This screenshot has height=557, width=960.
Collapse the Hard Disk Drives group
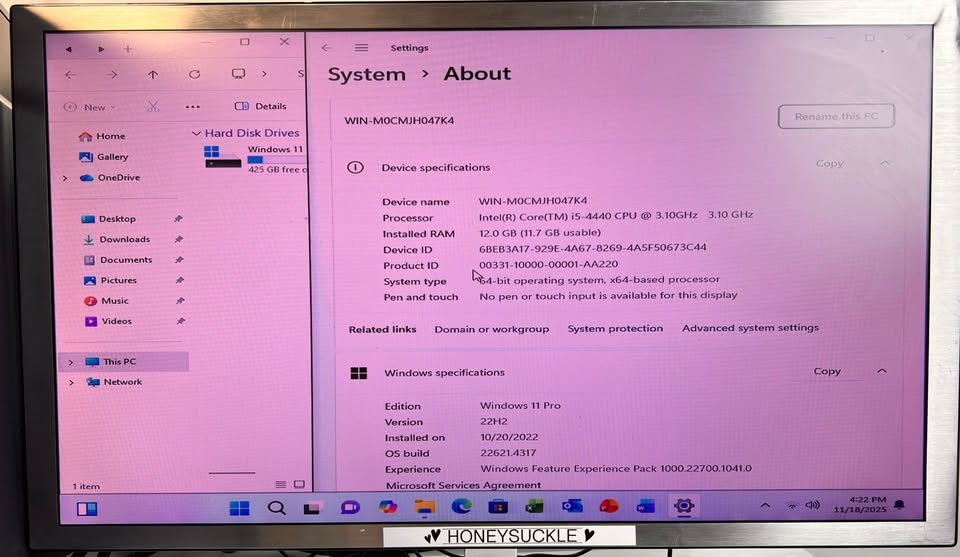196,133
